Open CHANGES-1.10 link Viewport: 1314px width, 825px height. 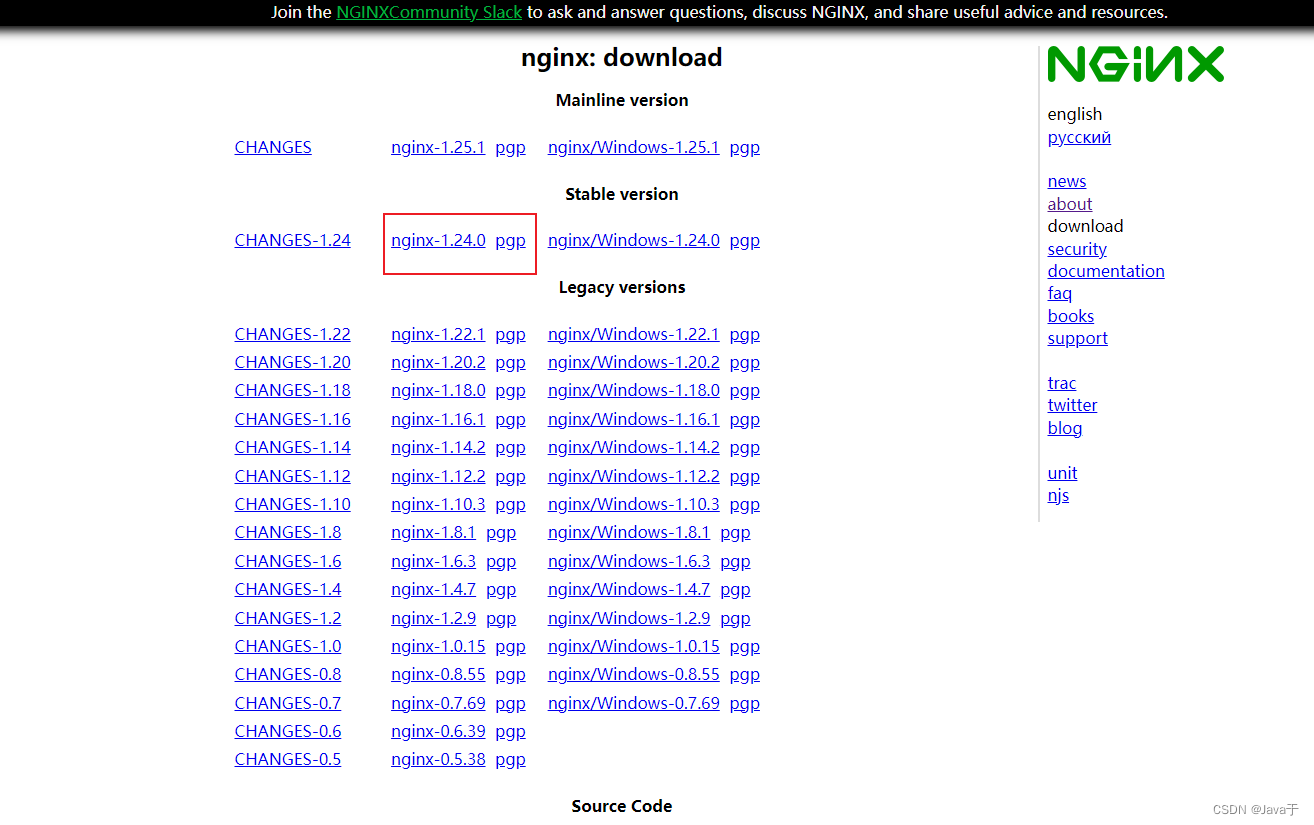pyautogui.click(x=293, y=504)
